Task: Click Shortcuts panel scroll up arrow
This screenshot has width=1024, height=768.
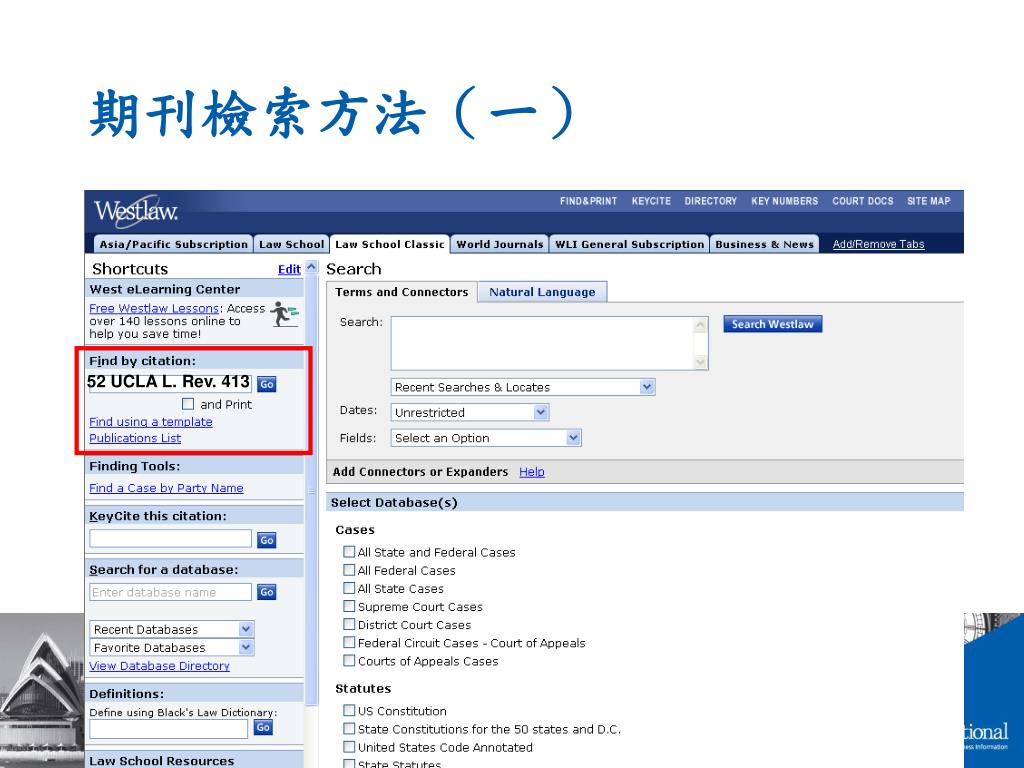Action: point(312,267)
